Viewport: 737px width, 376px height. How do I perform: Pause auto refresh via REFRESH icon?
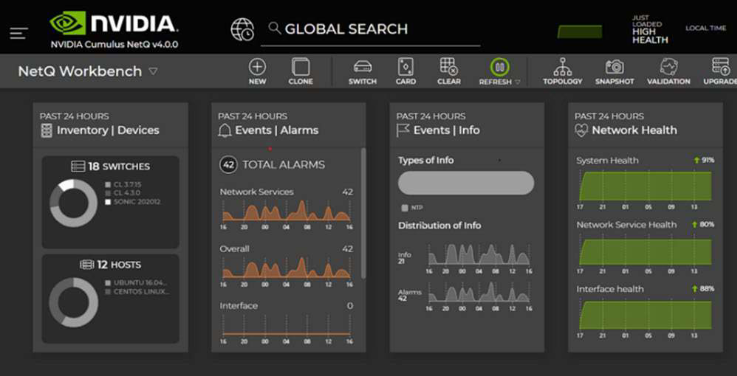[x=500, y=68]
